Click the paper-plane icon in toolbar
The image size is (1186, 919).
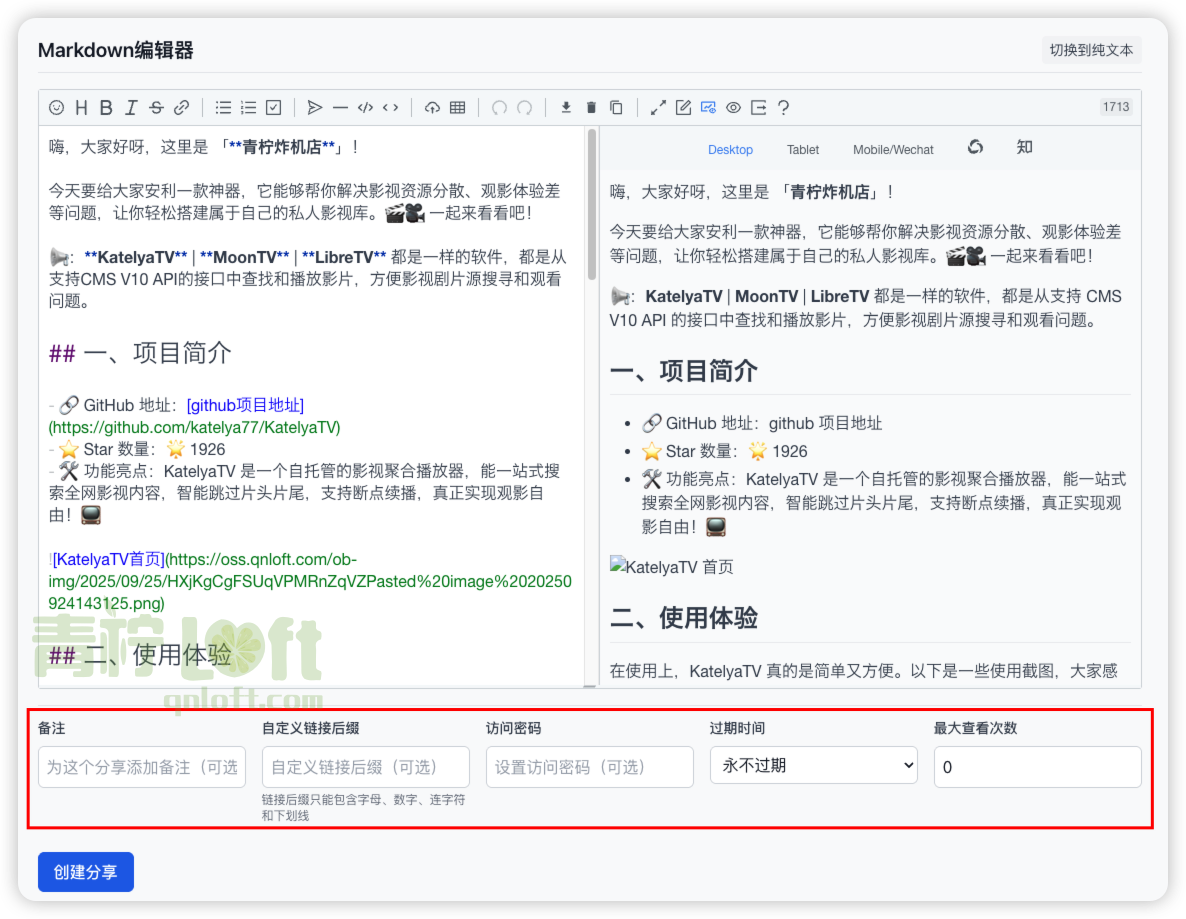pyautogui.click(x=315, y=107)
